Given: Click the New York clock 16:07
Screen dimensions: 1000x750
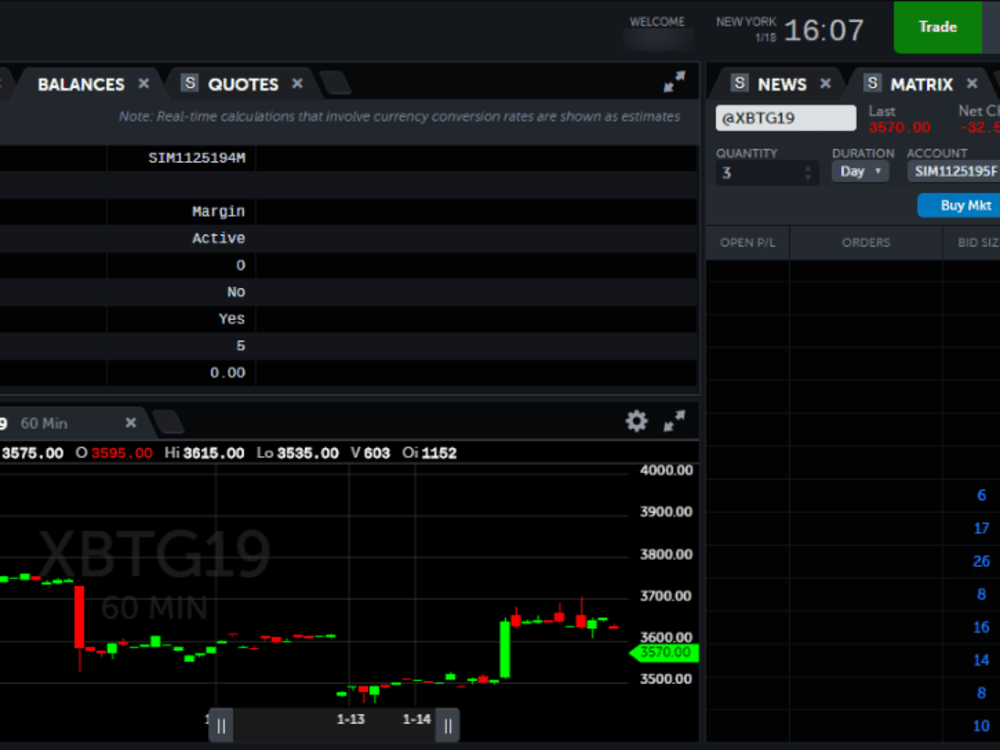Looking at the screenshot, I should pos(823,30).
